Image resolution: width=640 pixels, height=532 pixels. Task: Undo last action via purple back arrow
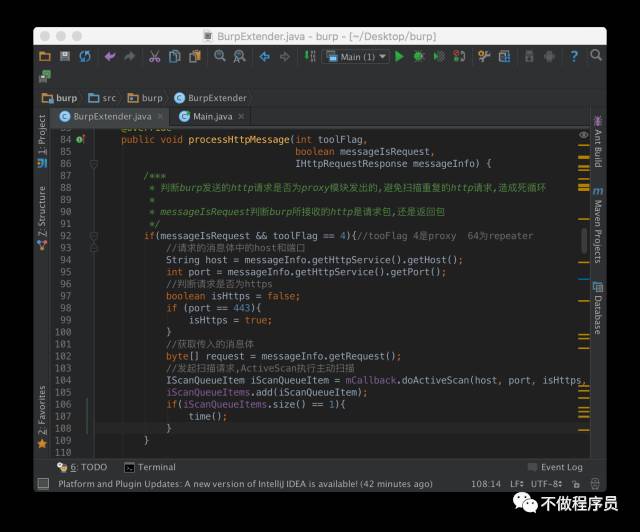click(110, 56)
